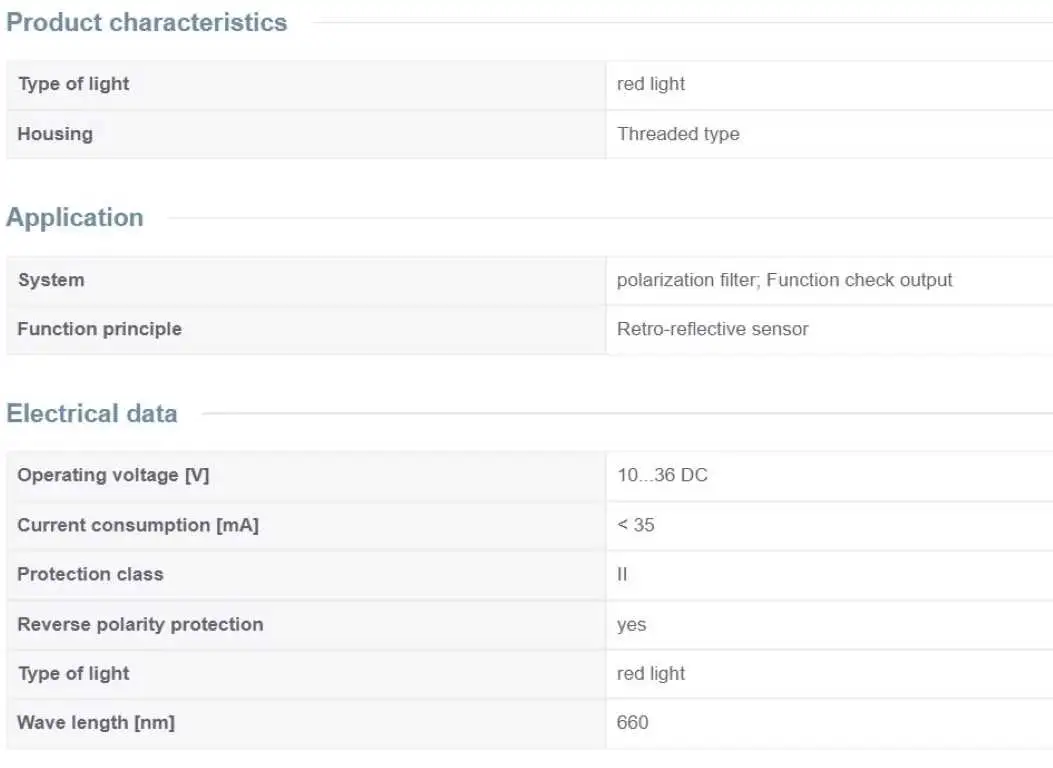
Task: Click the Threaded type value
Action: click(678, 134)
